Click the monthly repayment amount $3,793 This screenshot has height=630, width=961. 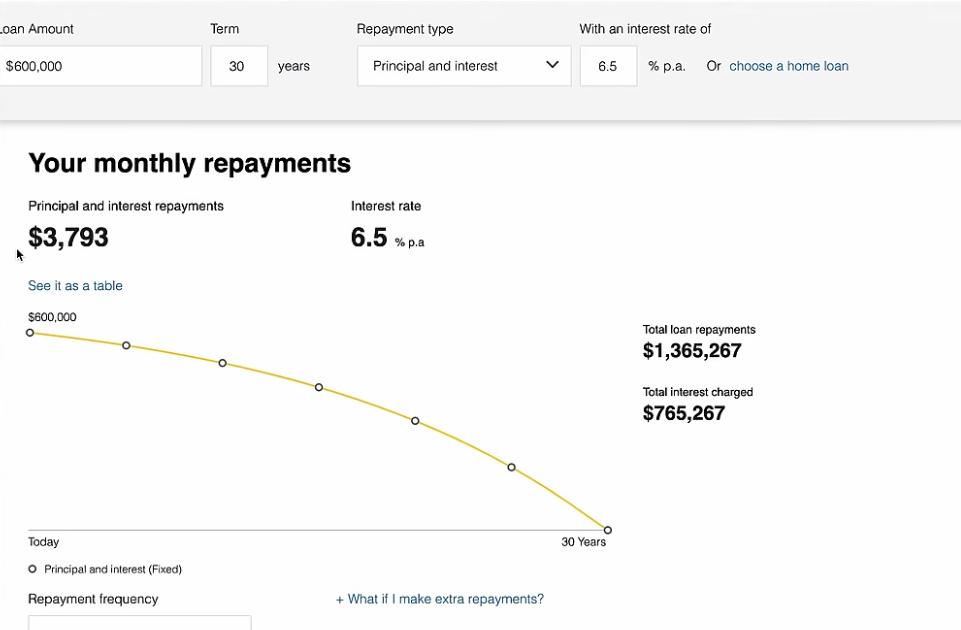(69, 237)
